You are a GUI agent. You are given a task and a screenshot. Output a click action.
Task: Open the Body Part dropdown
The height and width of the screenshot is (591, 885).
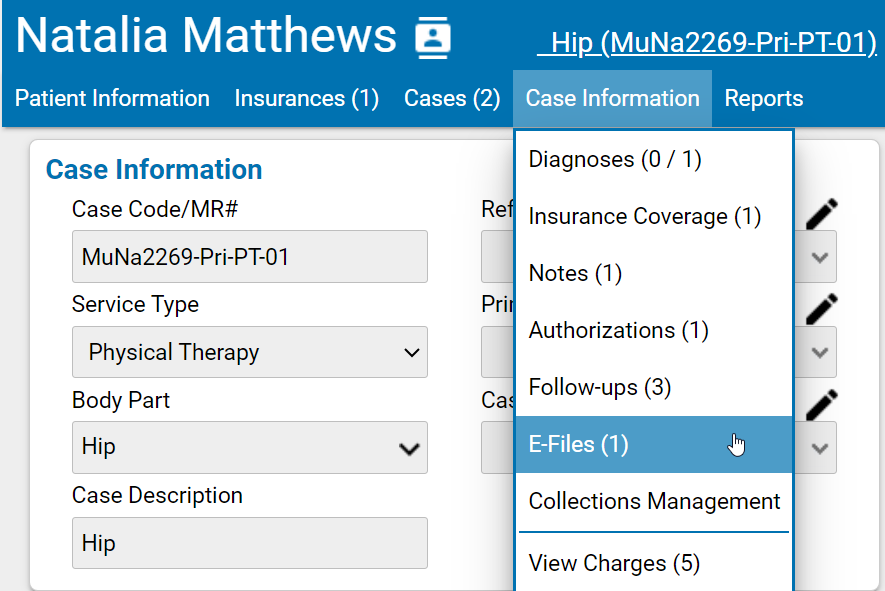point(249,448)
